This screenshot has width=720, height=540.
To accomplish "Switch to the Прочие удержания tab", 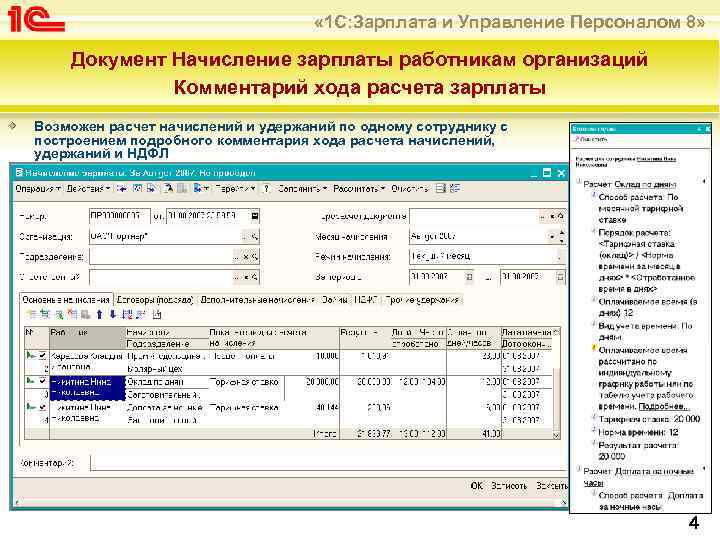I will (422, 300).
